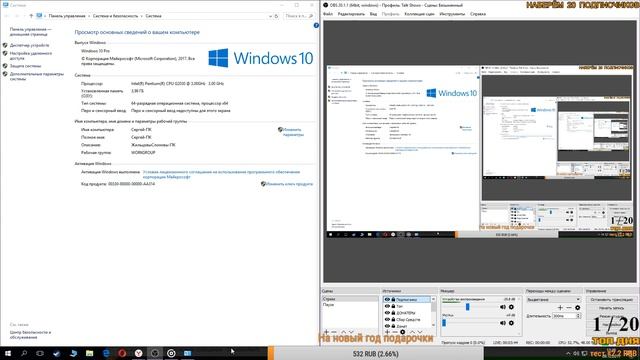
Task: Open the third OBS menu (View)
Action: coord(373,14)
